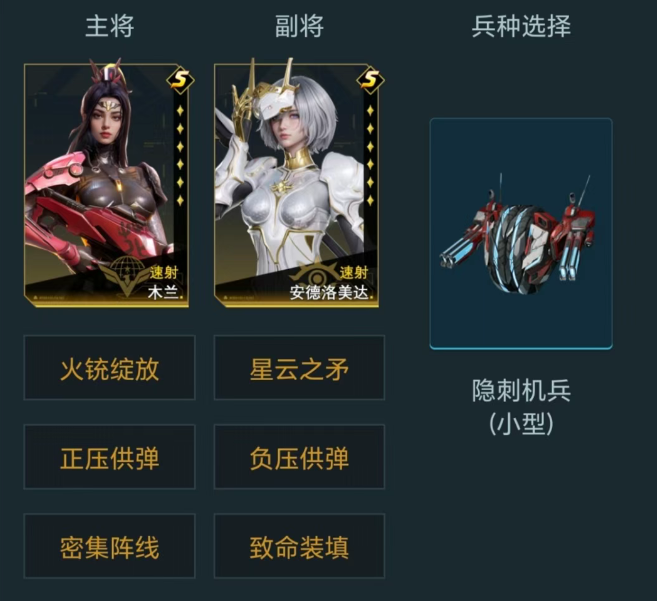Click the star column on 木兰 card
The height and width of the screenshot is (601, 657).
(180, 155)
